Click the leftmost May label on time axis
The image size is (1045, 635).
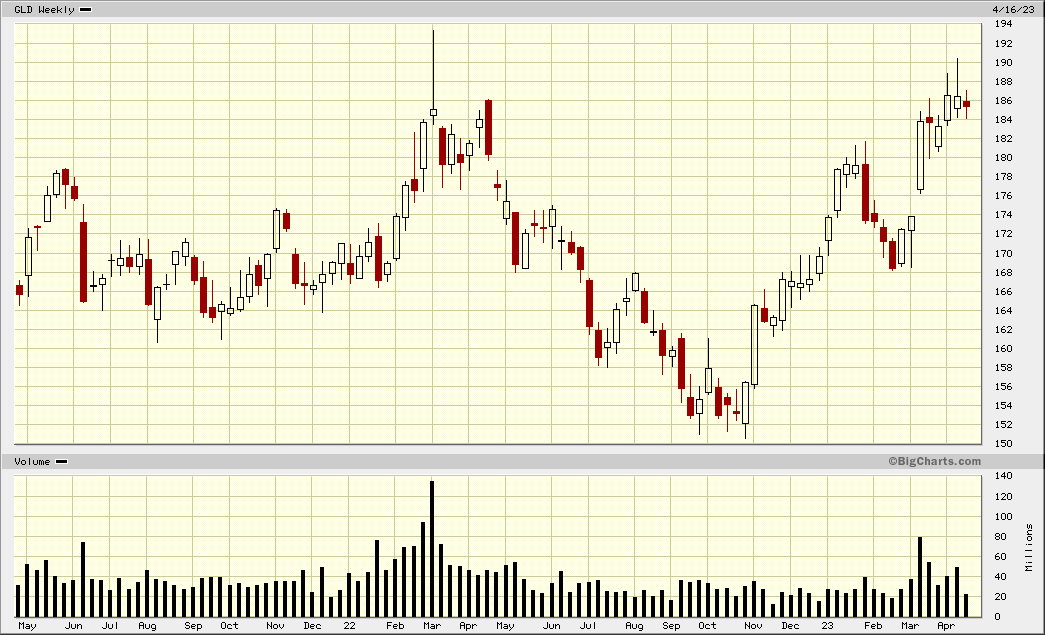pos(28,626)
